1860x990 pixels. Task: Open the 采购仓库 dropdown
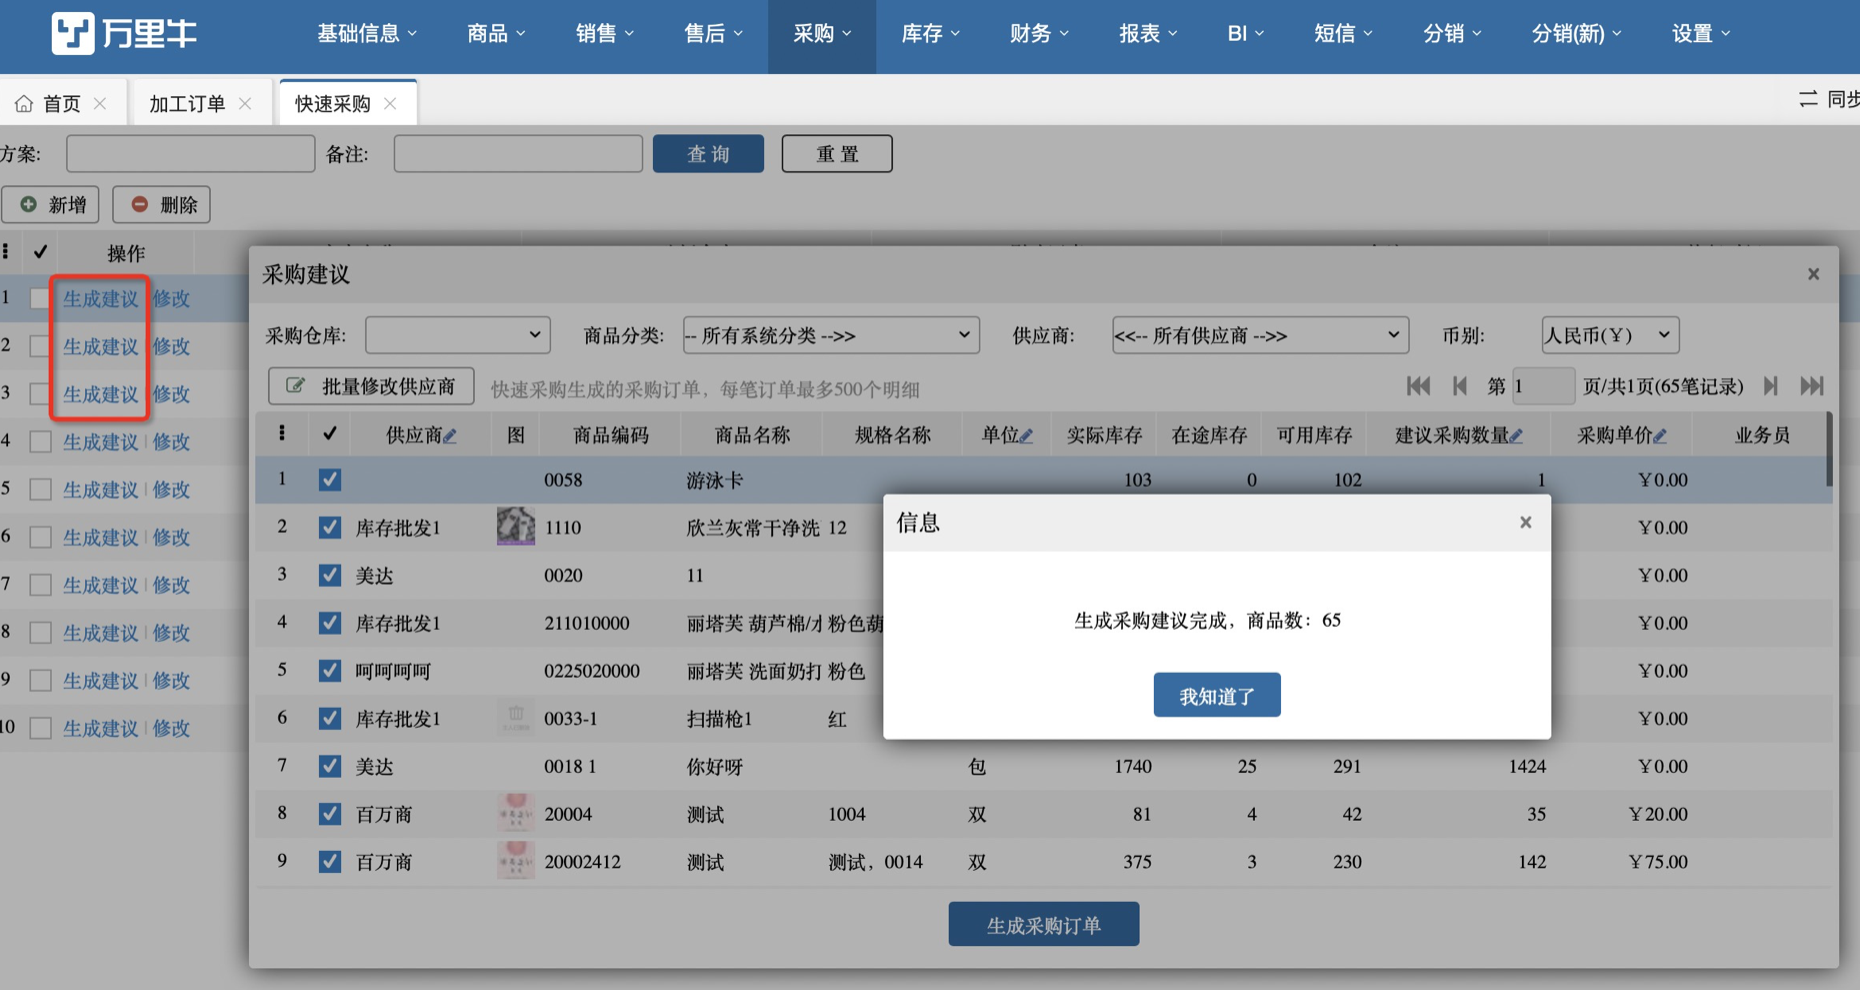[x=458, y=335]
